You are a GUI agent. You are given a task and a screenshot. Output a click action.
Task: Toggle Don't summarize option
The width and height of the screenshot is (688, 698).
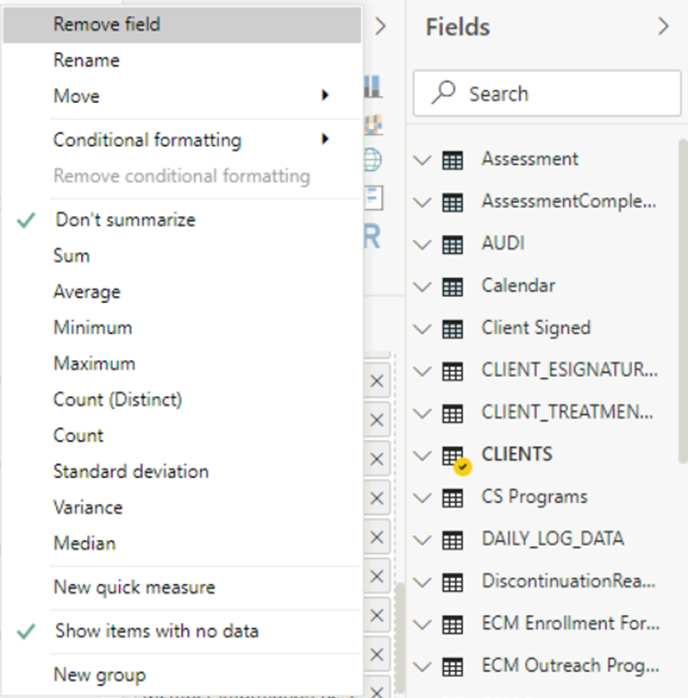coord(182,220)
